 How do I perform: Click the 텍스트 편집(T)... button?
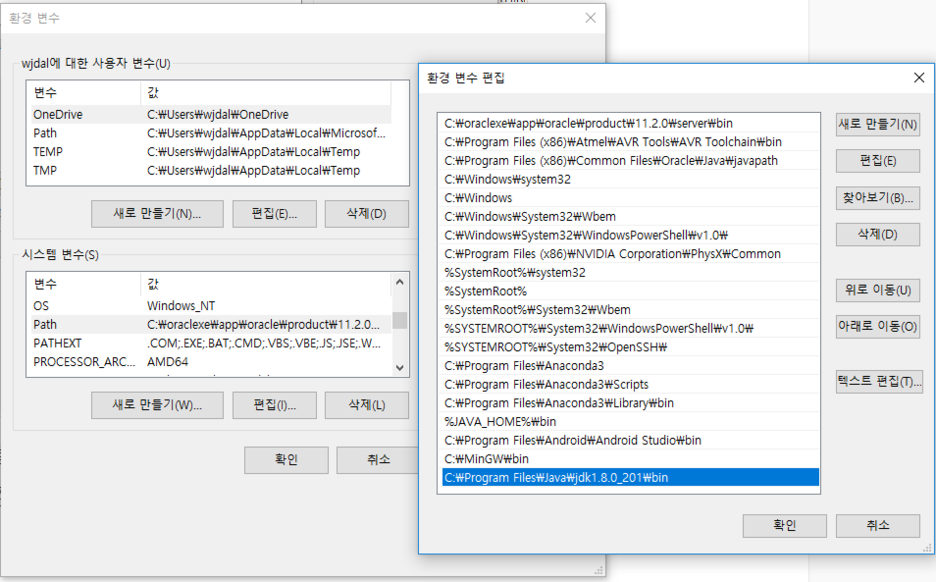tap(879, 381)
